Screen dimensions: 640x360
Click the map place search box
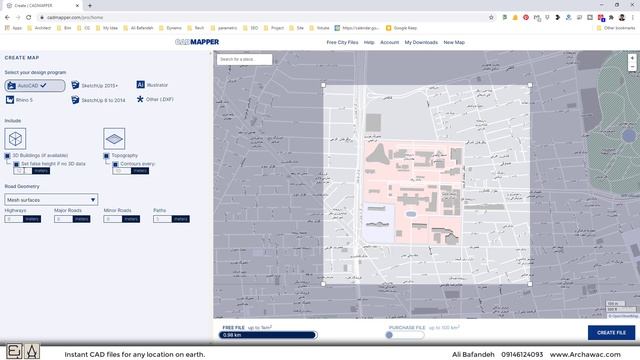244,59
